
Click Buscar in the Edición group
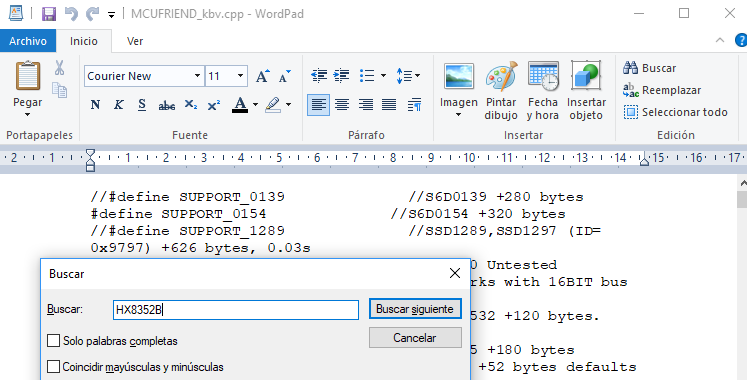(649, 68)
